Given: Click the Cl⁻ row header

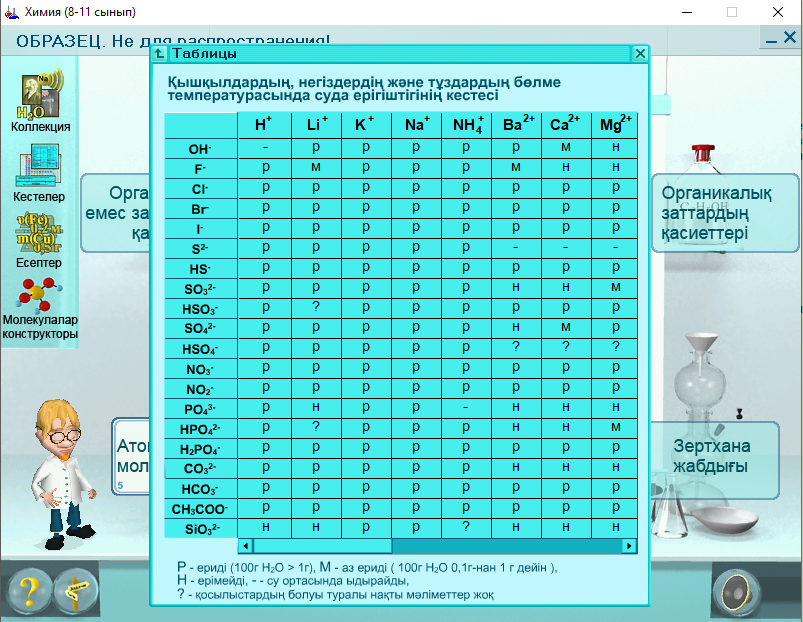Looking at the screenshot, I should coord(201,189).
